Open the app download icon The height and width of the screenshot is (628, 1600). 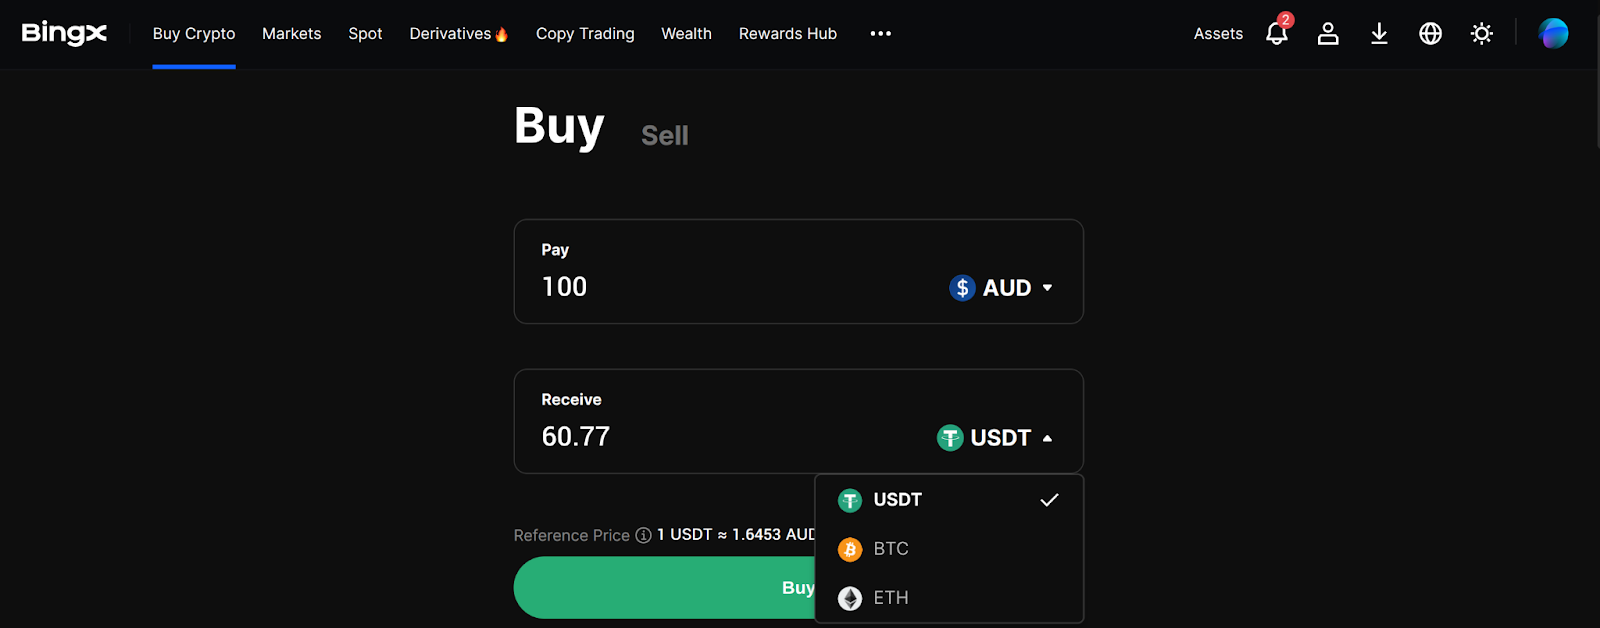point(1379,33)
